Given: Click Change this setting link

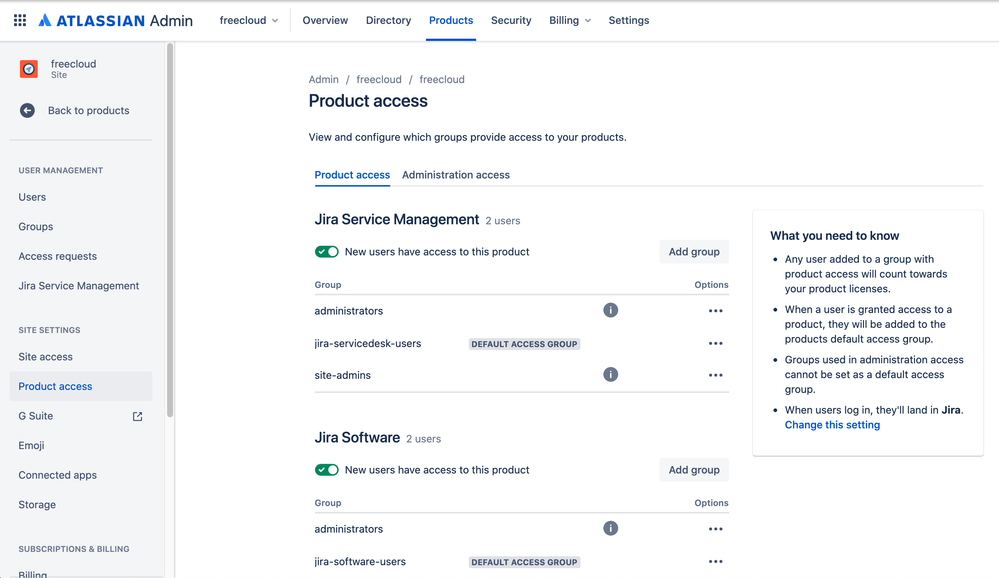Looking at the screenshot, I should click(832, 425).
